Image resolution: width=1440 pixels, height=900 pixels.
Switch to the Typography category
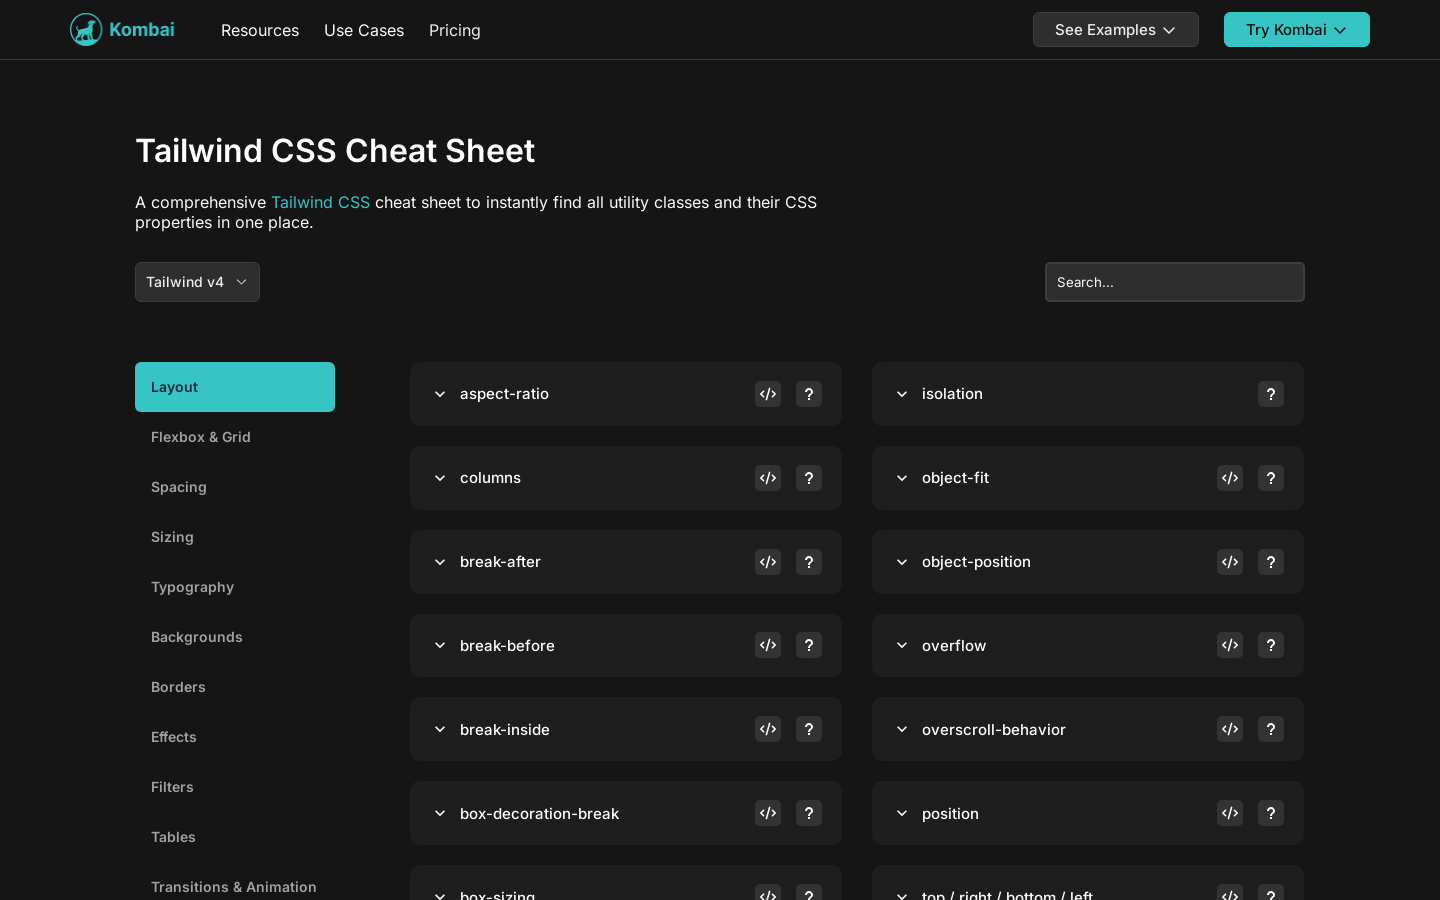pyautogui.click(x=192, y=587)
